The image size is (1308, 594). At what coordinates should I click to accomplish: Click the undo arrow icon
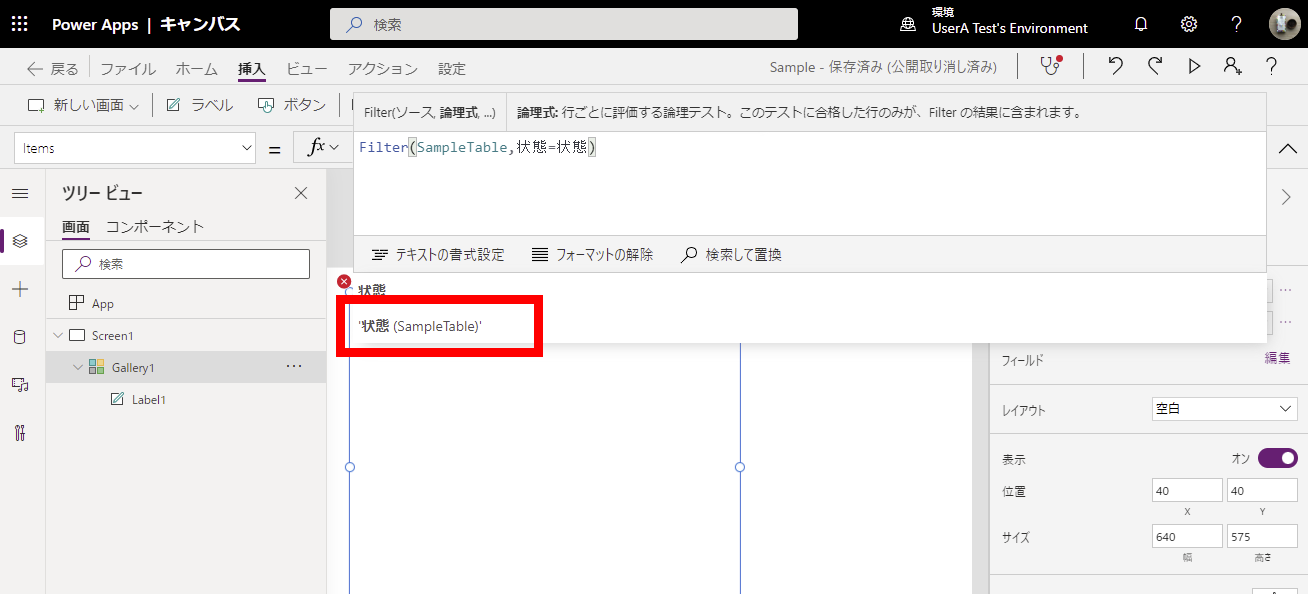[1116, 67]
